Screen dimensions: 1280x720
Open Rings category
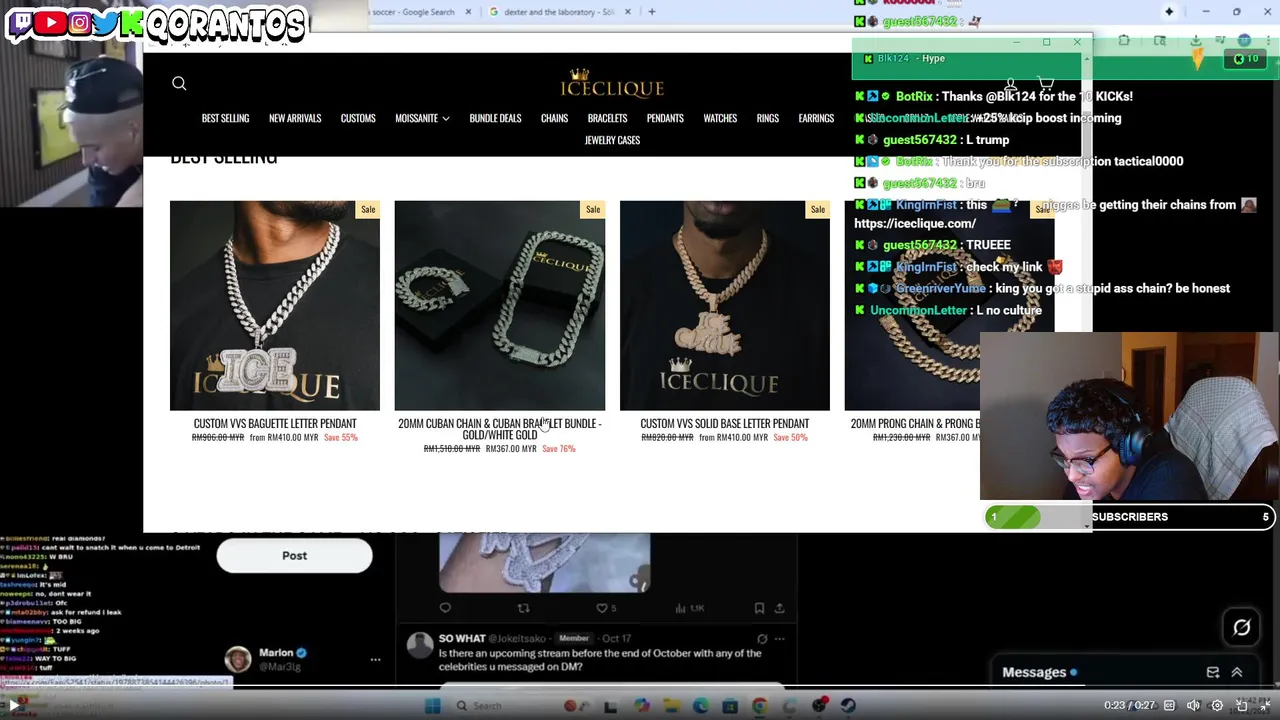pos(768,118)
